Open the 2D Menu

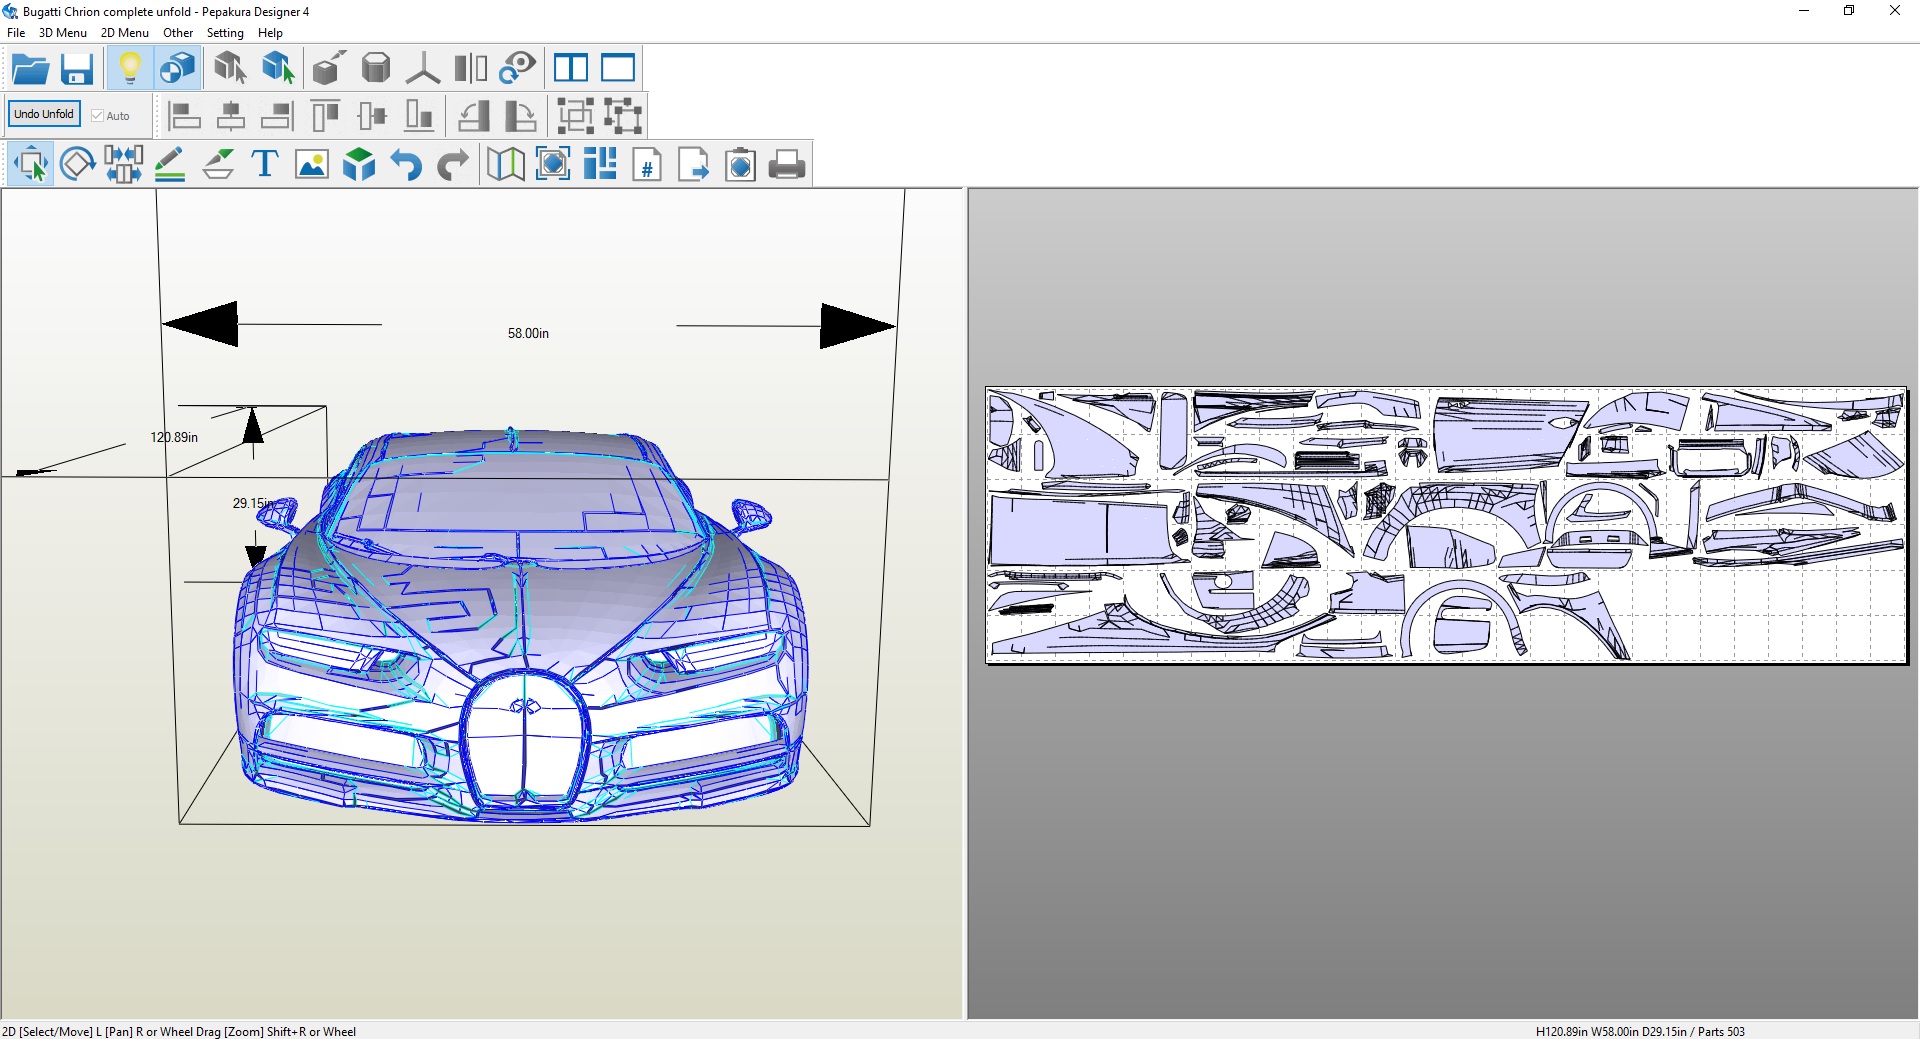(x=125, y=33)
